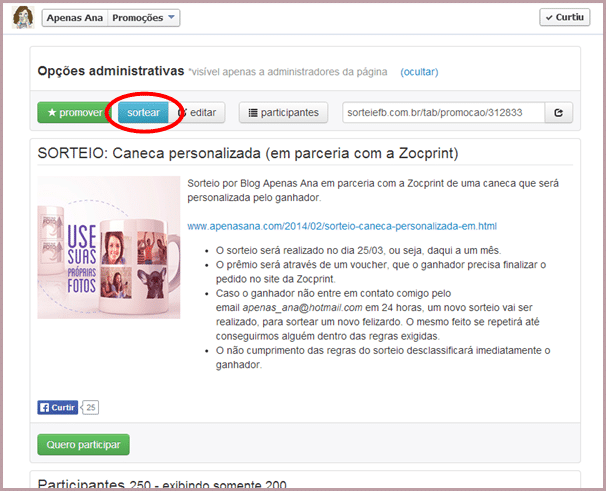
Task: Click the refresh icon beside the URL
Action: (x=559, y=113)
